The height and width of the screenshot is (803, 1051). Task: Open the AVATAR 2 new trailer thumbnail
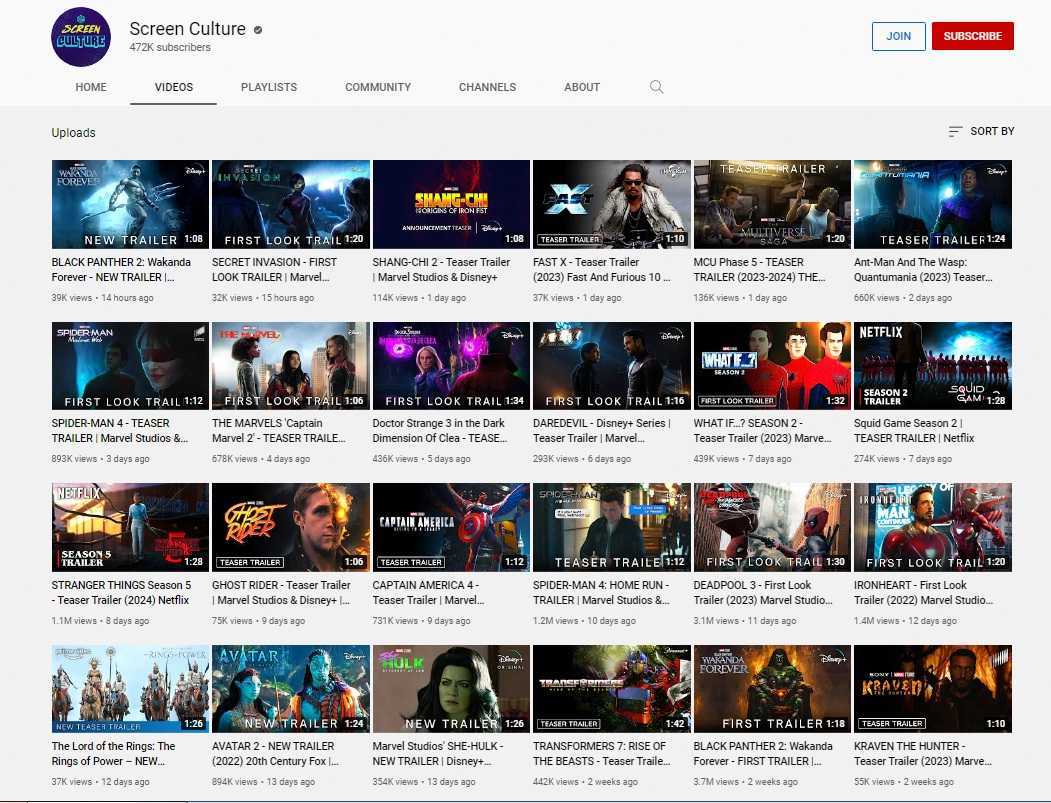(x=290, y=688)
